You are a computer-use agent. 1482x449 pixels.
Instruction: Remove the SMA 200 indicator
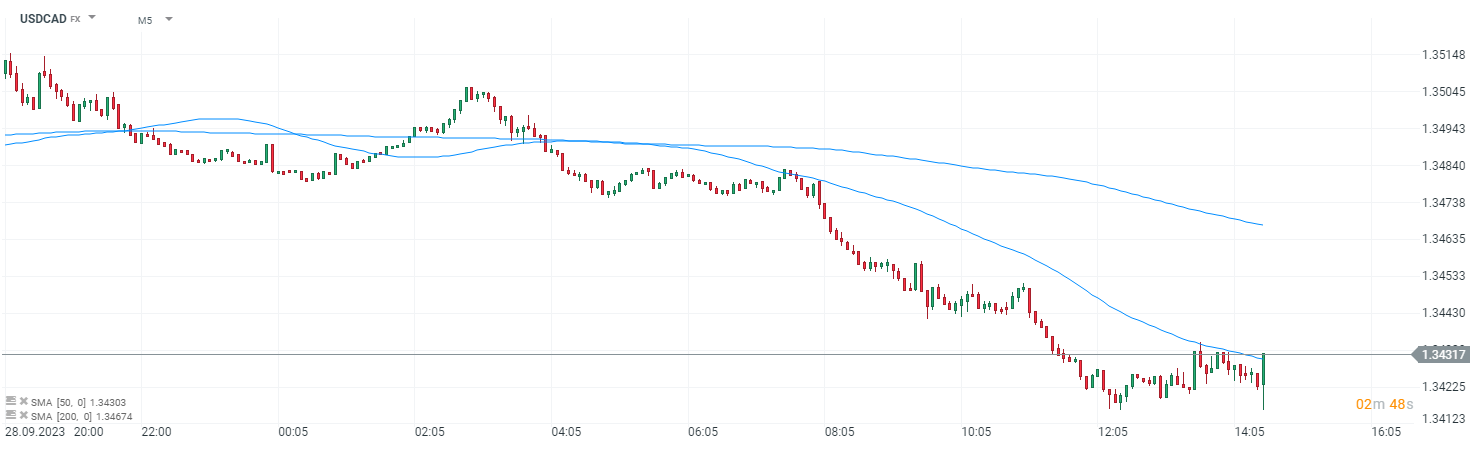pyautogui.click(x=23, y=414)
